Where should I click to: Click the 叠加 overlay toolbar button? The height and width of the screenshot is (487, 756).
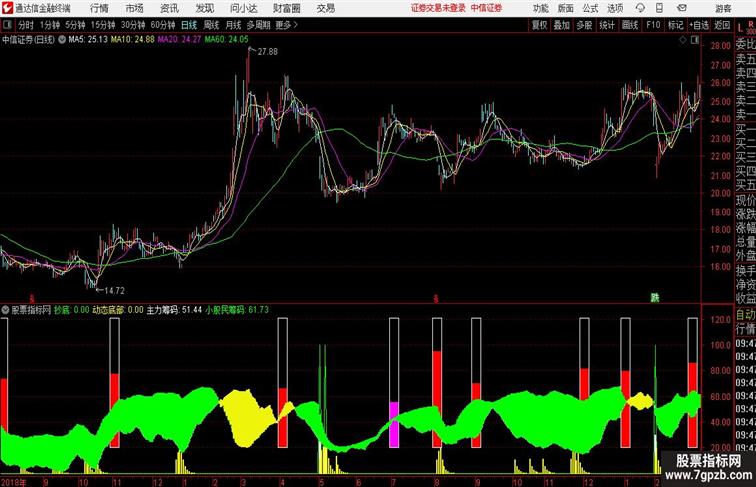pos(562,25)
